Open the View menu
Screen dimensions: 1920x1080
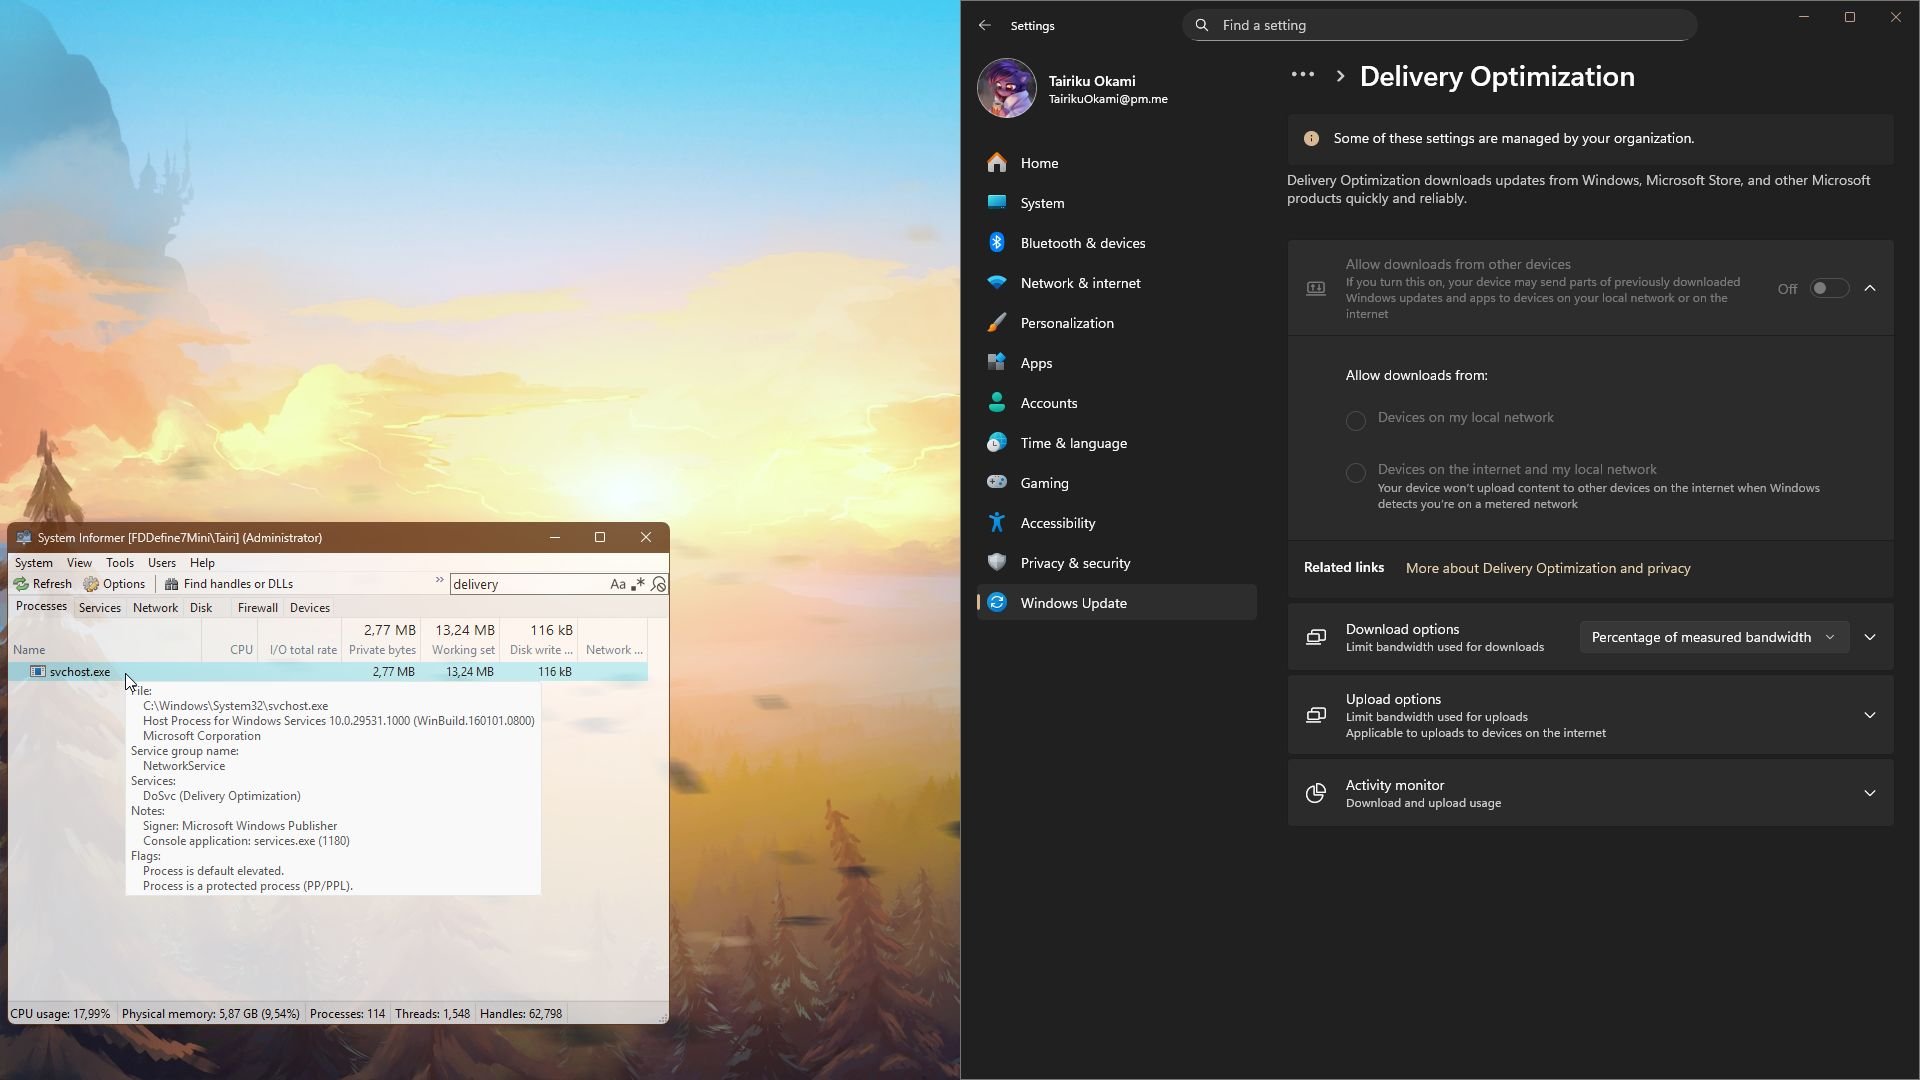[x=79, y=563]
